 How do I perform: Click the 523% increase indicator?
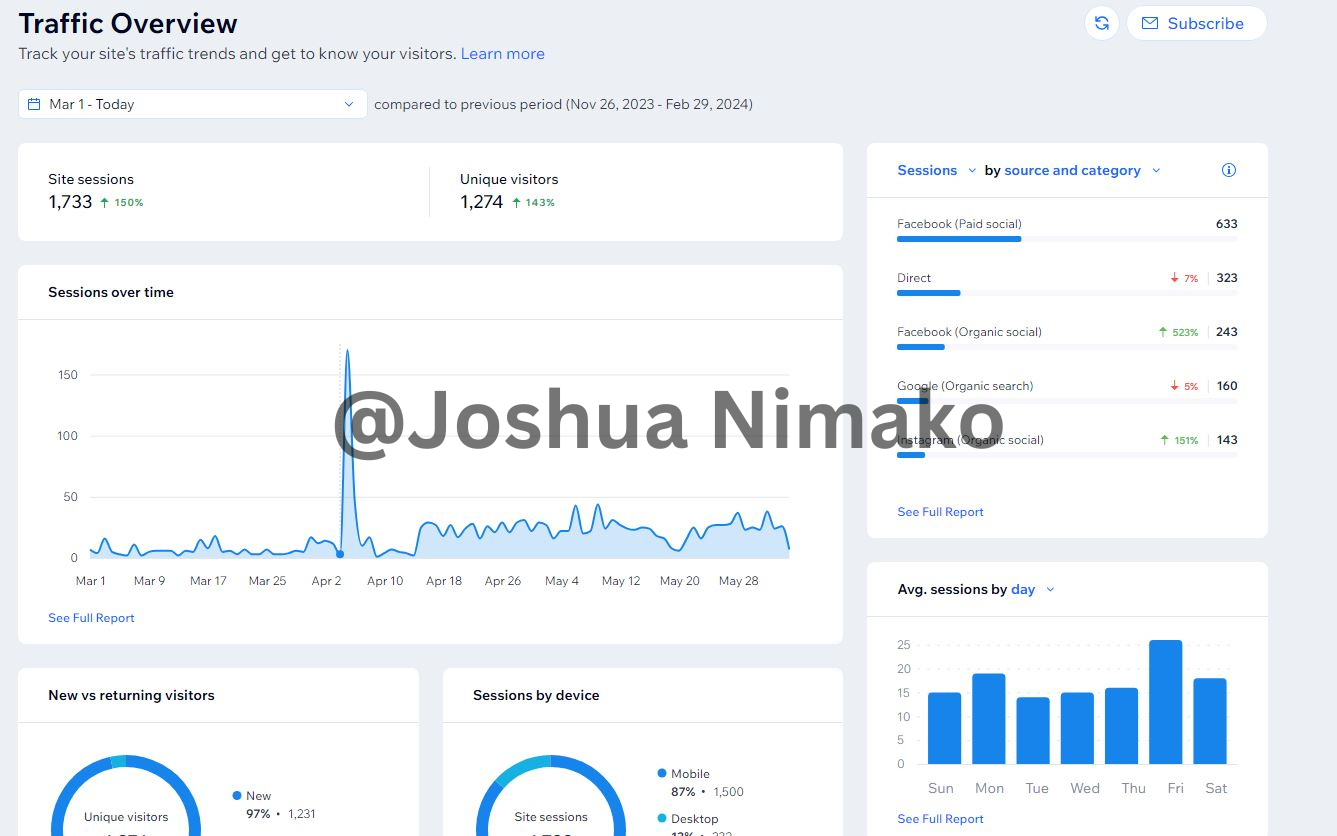(x=1178, y=332)
